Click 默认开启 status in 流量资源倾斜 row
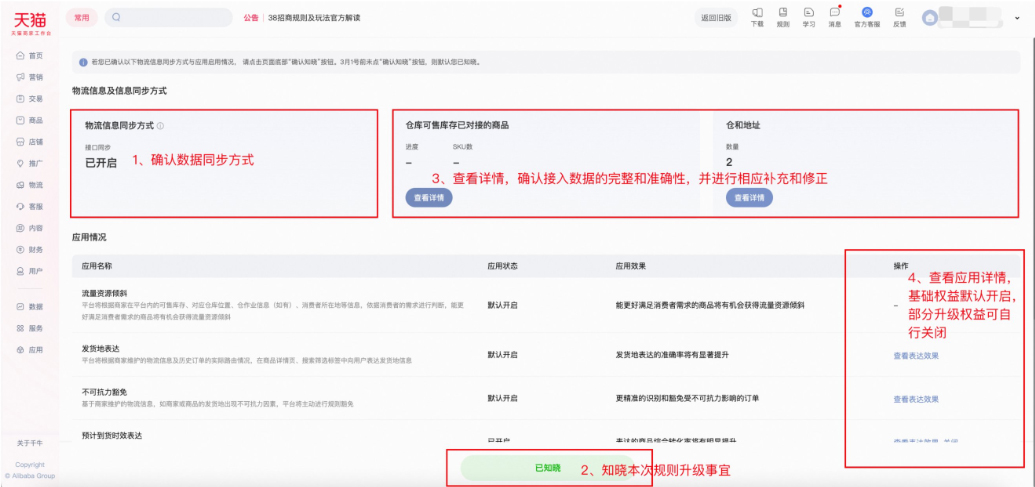 (x=502, y=305)
